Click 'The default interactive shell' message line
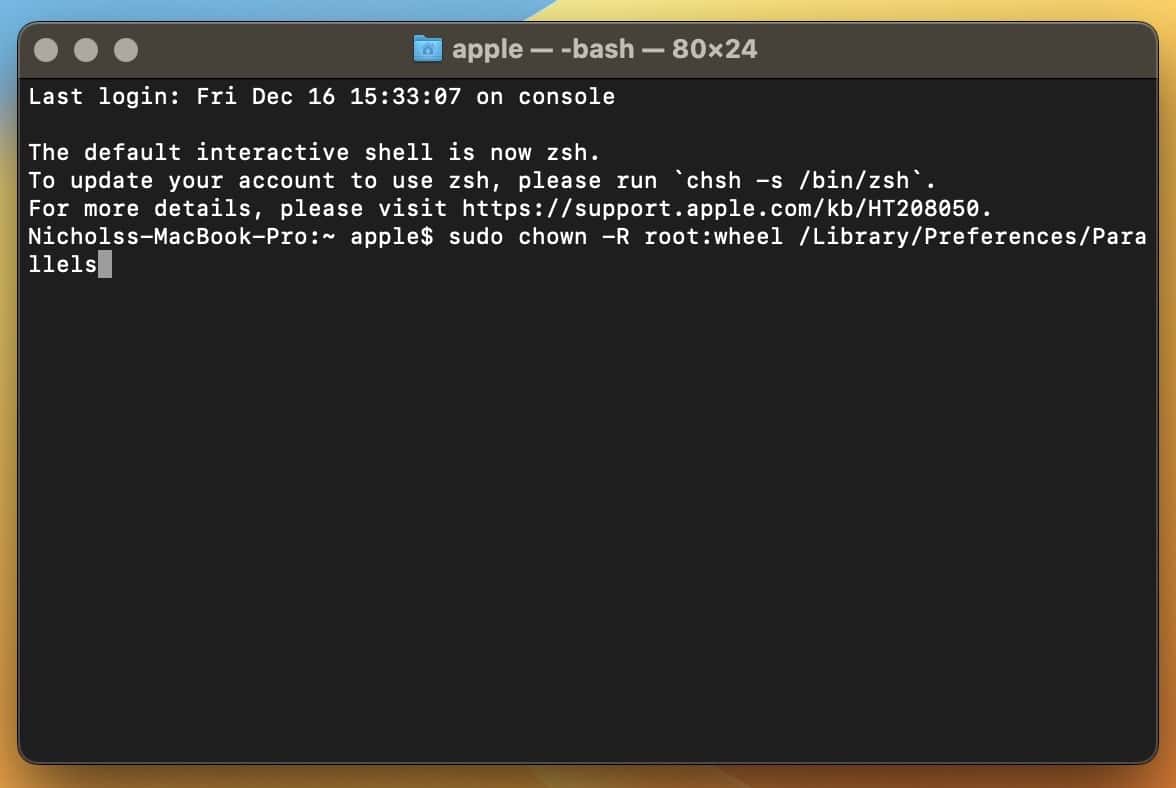 314,153
